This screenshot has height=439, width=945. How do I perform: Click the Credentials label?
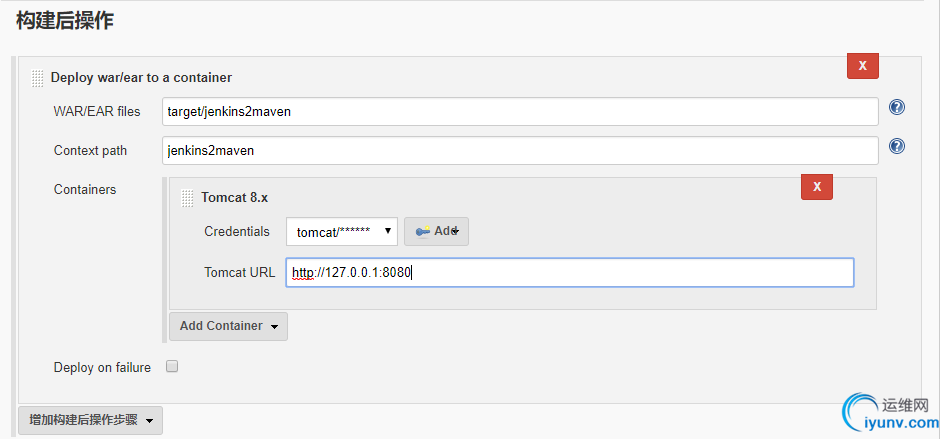click(237, 231)
